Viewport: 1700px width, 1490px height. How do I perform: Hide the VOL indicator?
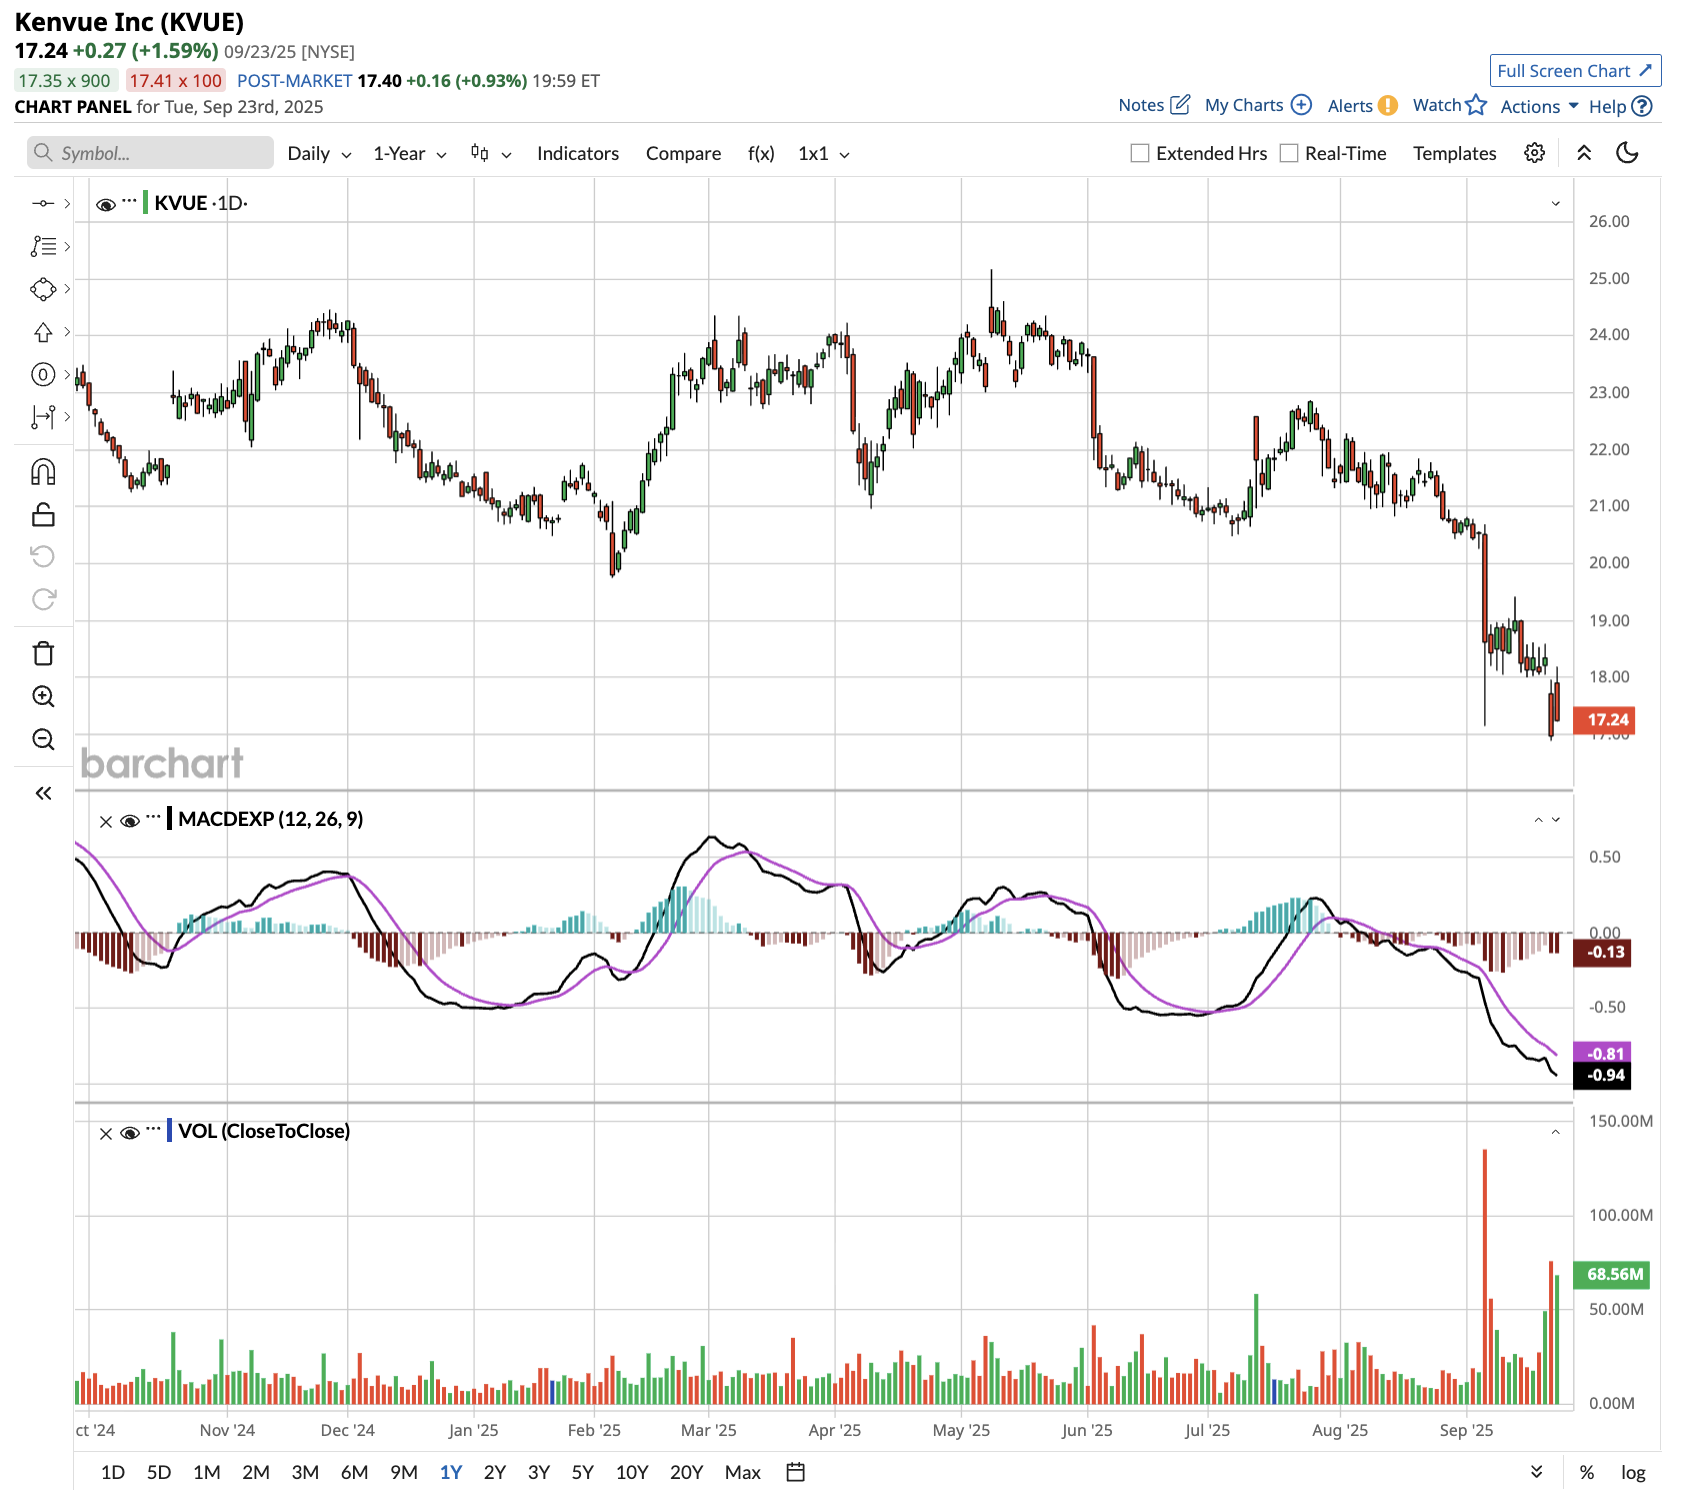pos(130,1133)
